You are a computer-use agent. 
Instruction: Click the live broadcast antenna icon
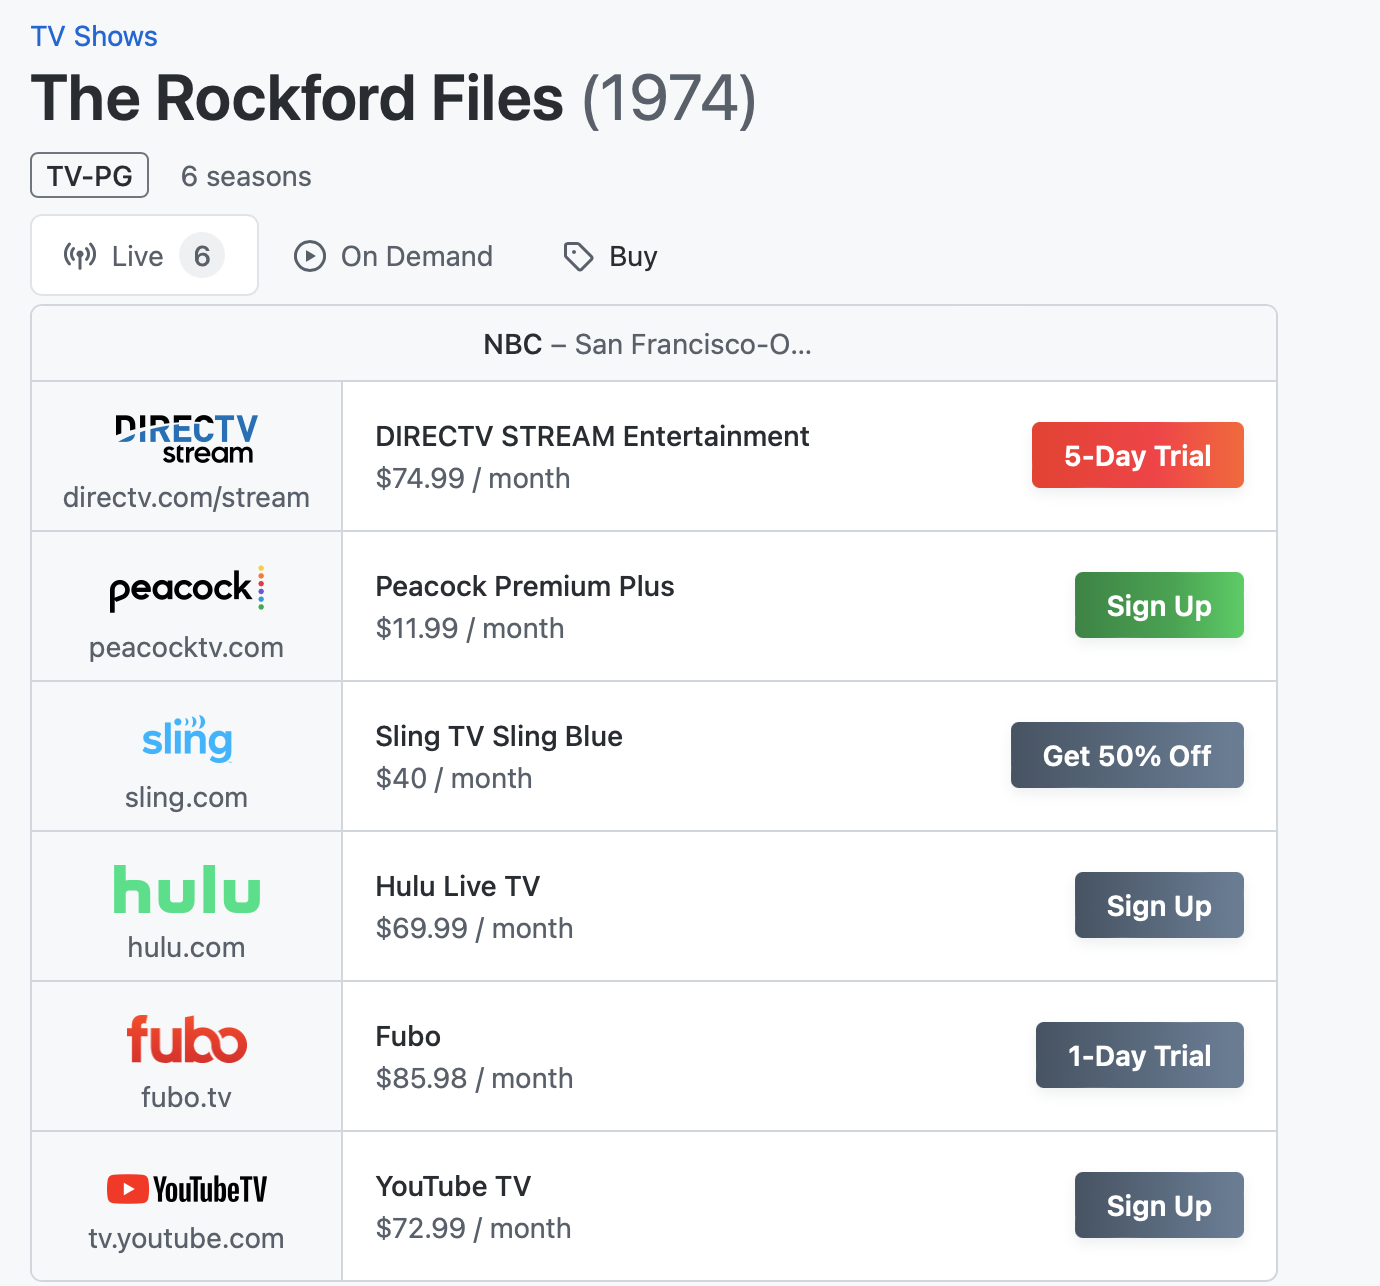click(80, 256)
